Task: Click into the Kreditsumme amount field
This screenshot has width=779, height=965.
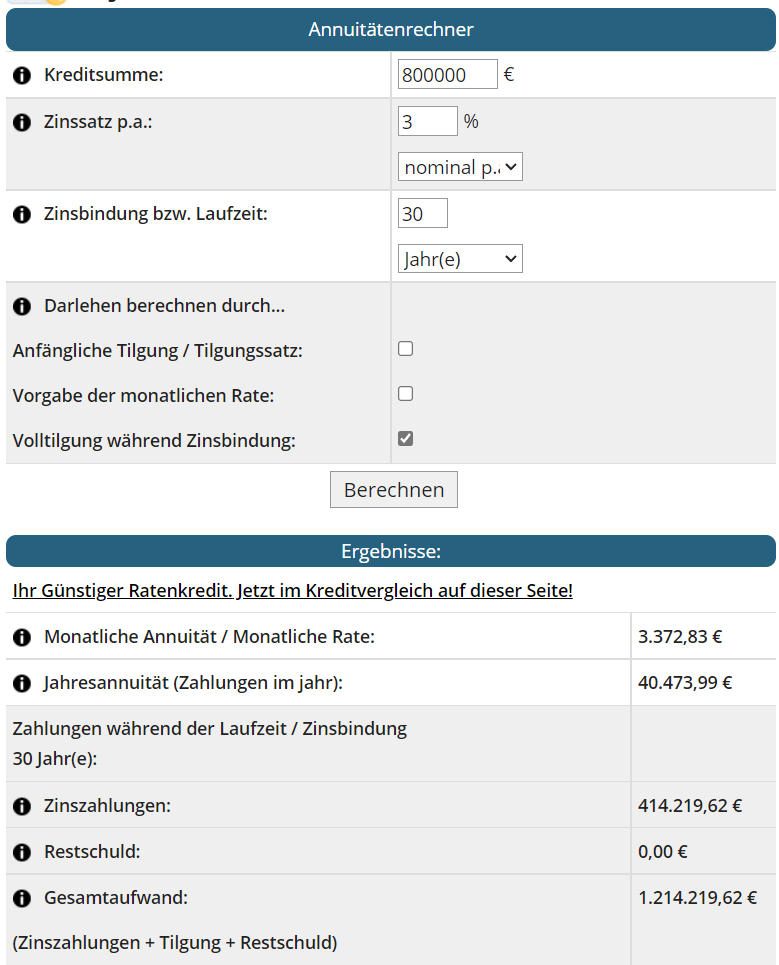Action: pyautogui.click(x=447, y=74)
